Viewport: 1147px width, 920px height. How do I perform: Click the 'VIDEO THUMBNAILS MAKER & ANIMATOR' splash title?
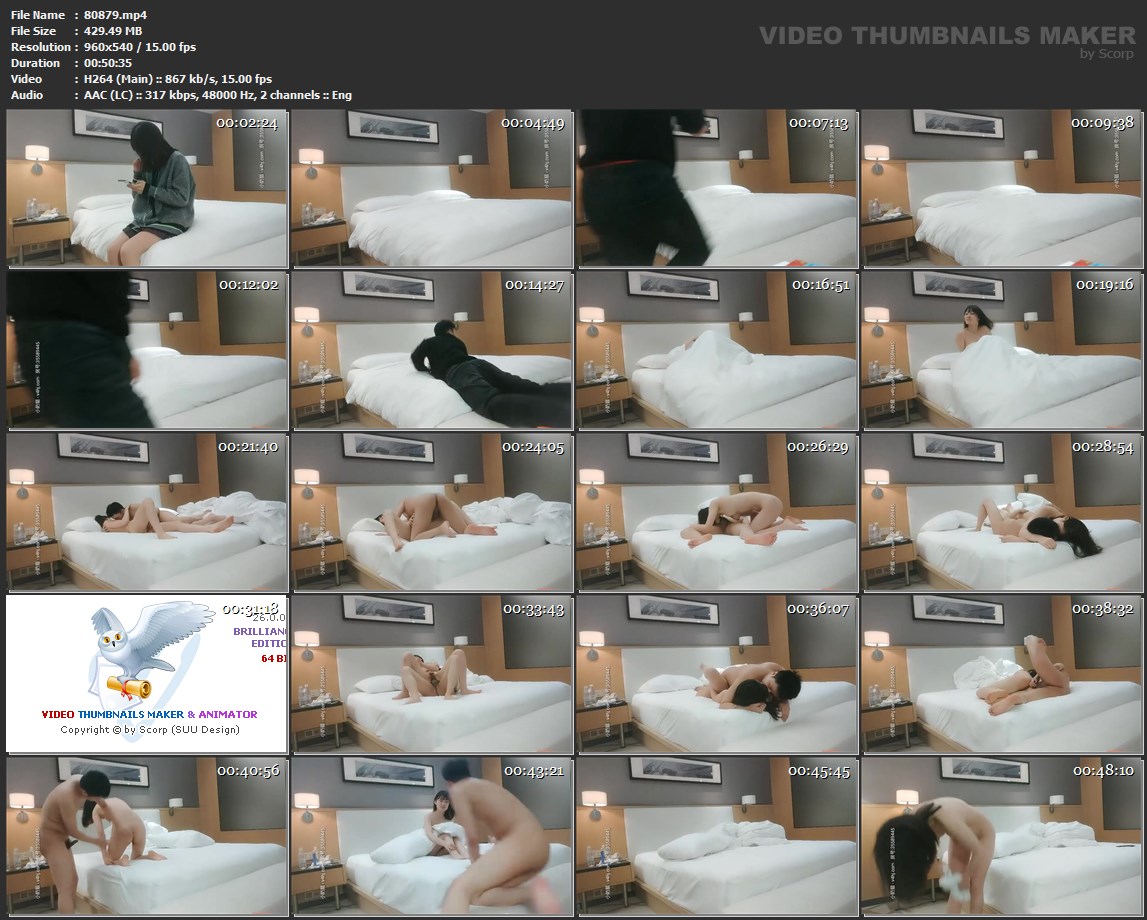(x=149, y=714)
